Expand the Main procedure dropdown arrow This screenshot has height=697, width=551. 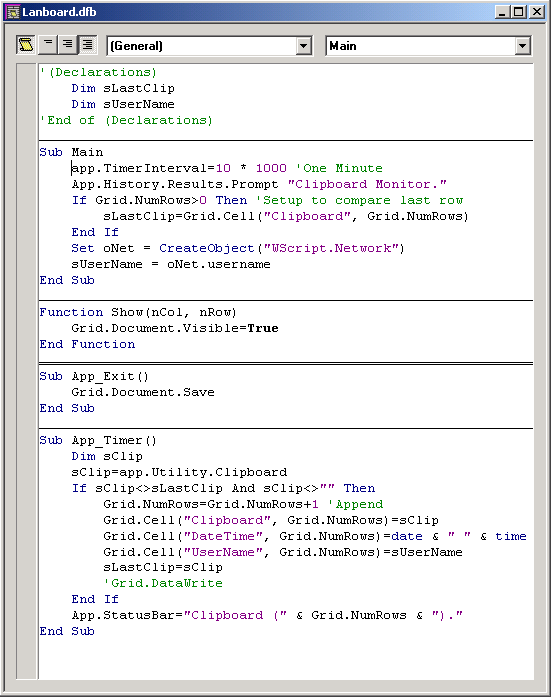[522, 46]
